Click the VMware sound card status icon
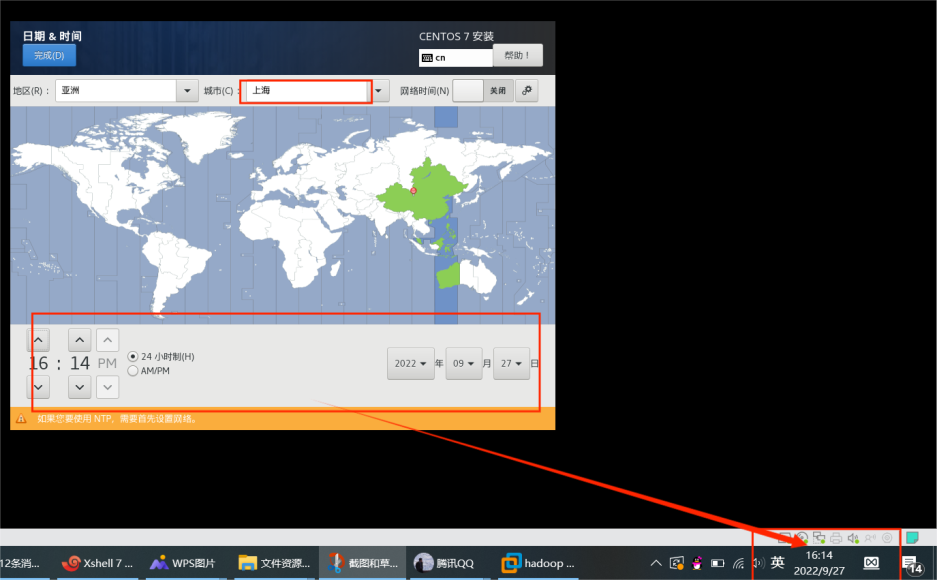The height and width of the screenshot is (580, 937). tap(853, 538)
